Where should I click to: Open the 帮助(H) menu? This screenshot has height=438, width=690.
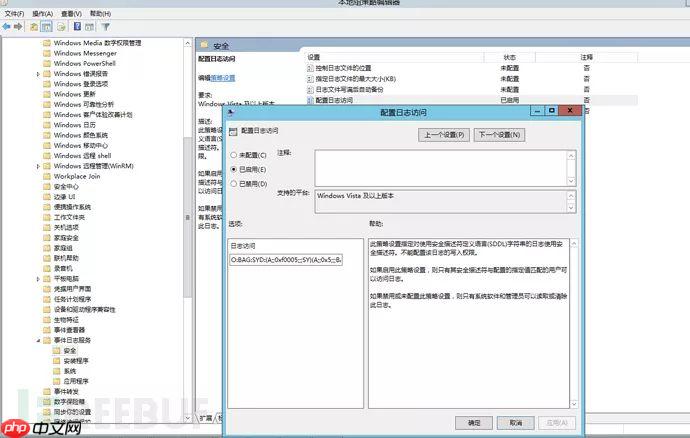100,14
